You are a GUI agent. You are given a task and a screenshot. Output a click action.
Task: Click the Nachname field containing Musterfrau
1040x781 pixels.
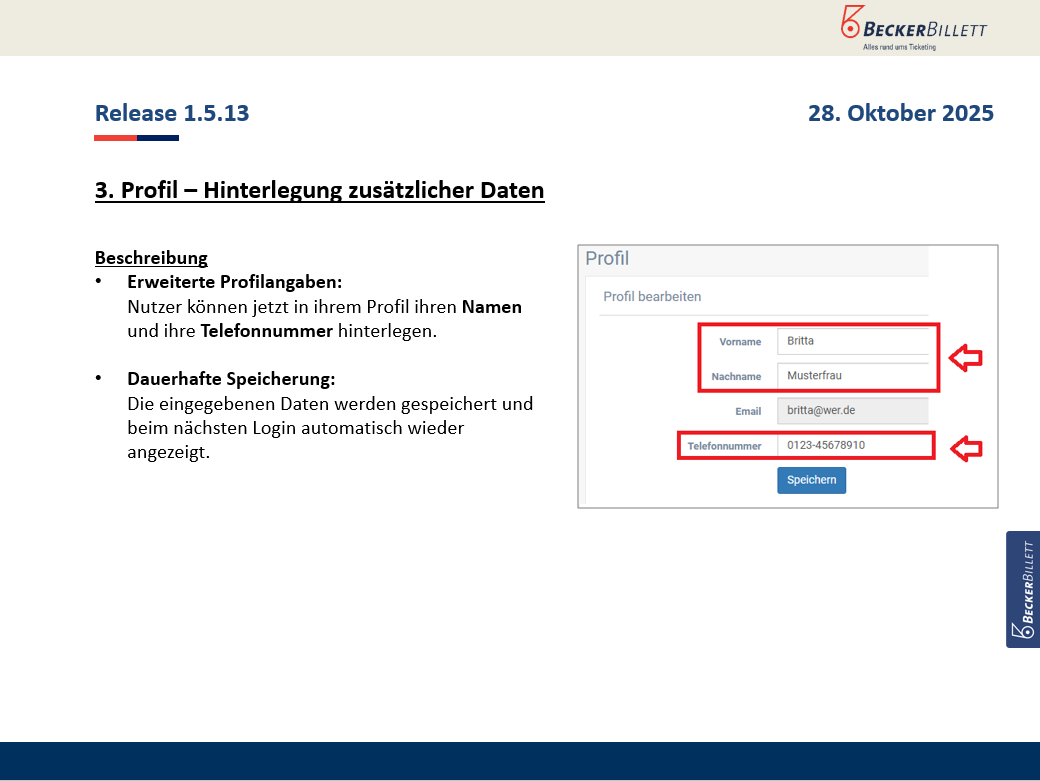point(856,376)
